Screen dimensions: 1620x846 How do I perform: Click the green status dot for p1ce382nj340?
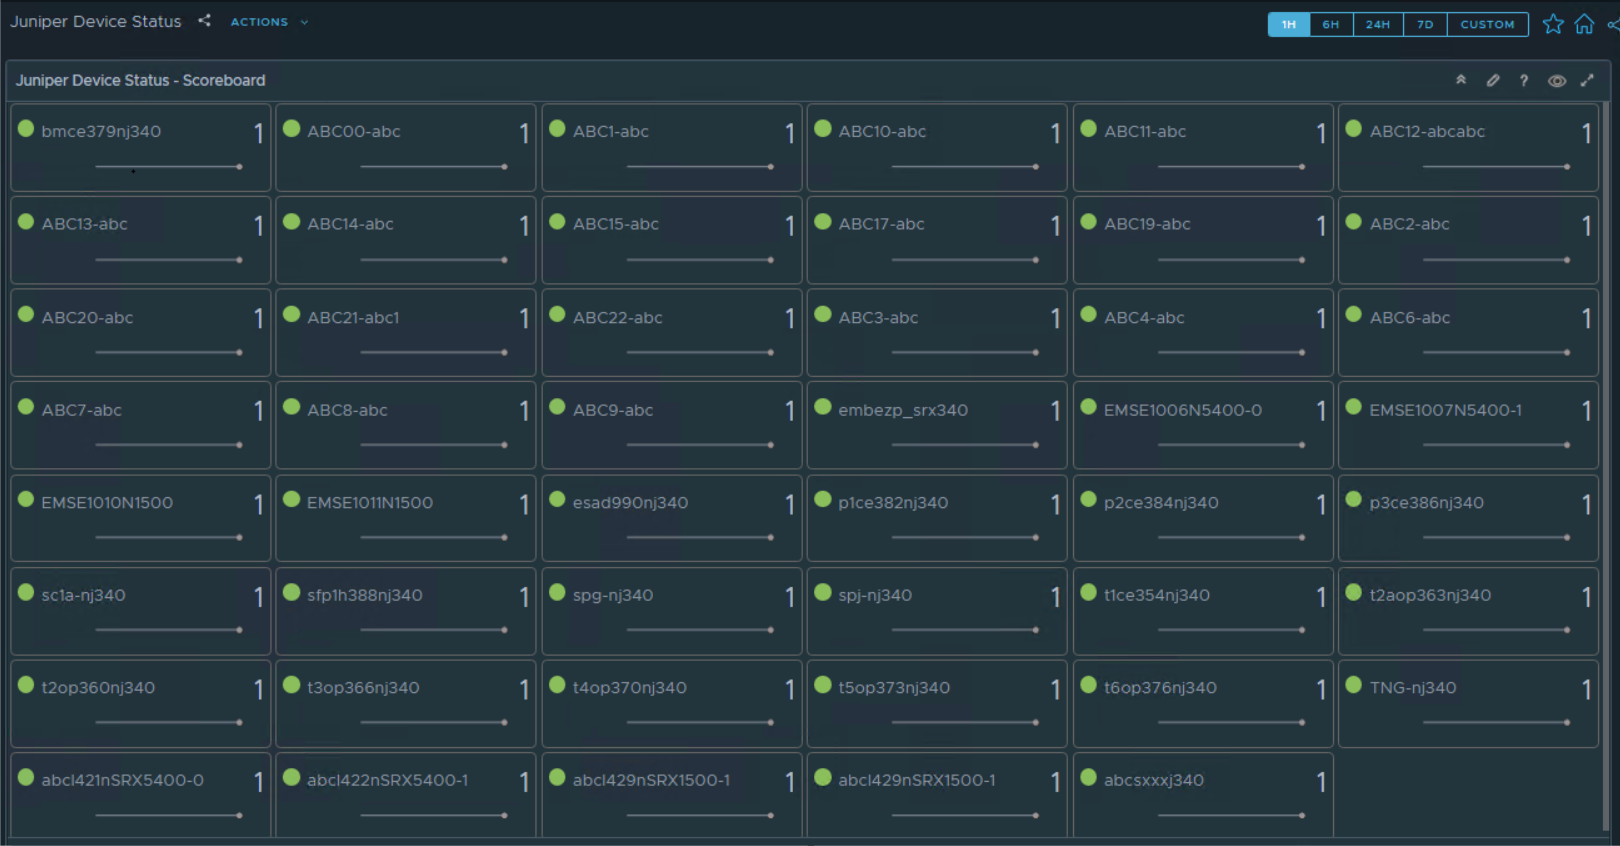tap(823, 499)
